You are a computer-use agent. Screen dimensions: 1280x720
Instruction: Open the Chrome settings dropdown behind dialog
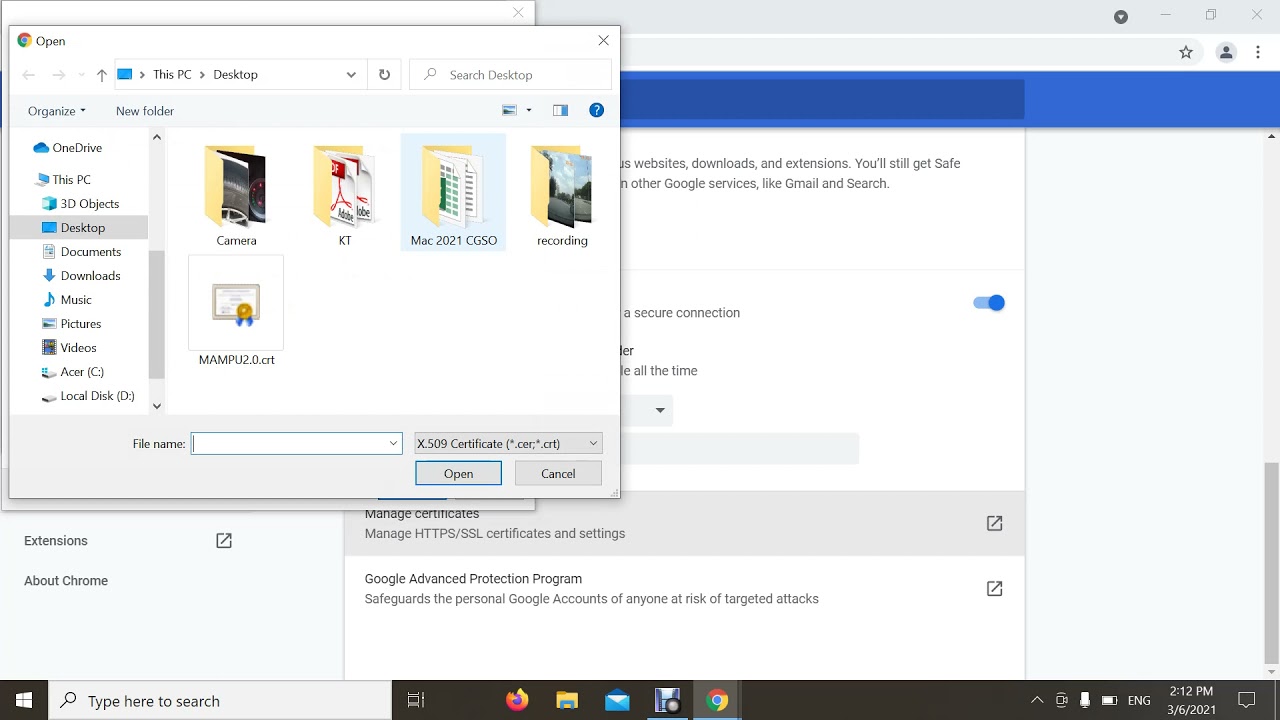coord(660,410)
